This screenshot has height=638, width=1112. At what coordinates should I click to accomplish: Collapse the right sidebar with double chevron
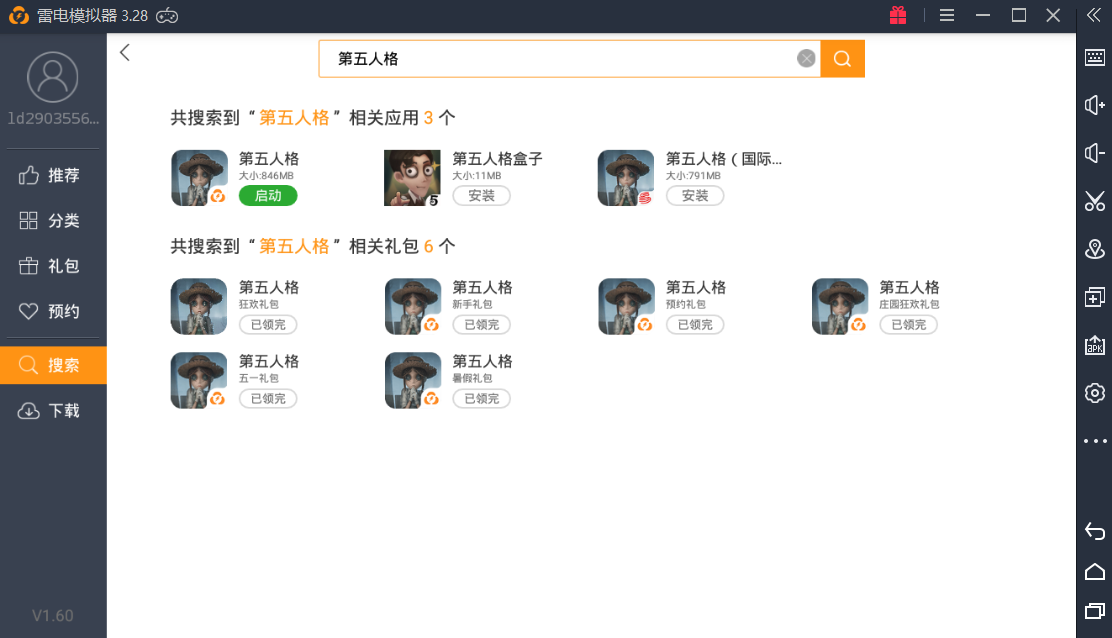click(x=1094, y=15)
